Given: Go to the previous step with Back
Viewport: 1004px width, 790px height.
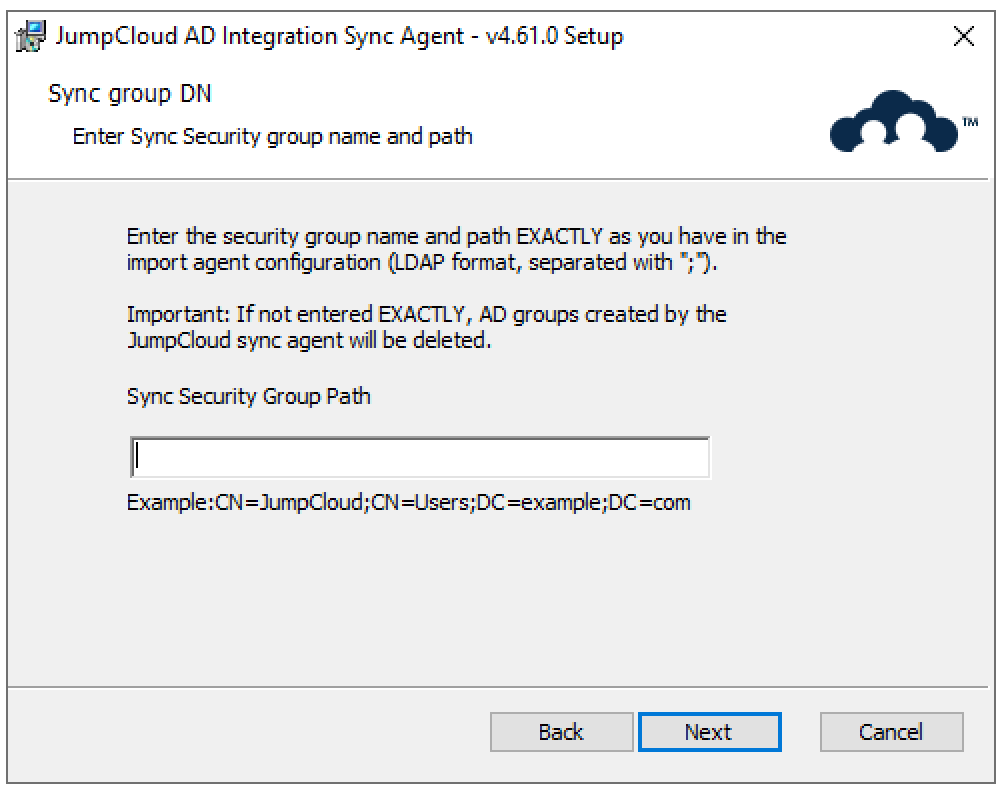Looking at the screenshot, I should [x=561, y=732].
